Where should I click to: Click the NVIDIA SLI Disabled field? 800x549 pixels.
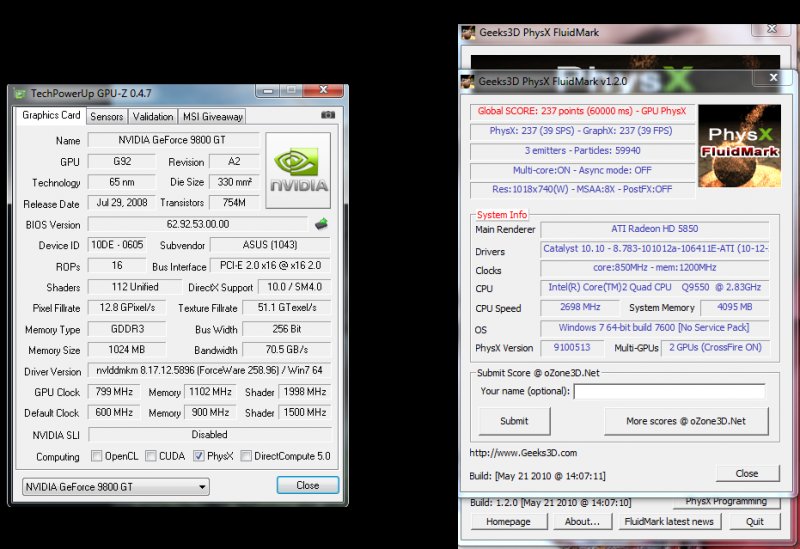[209, 434]
